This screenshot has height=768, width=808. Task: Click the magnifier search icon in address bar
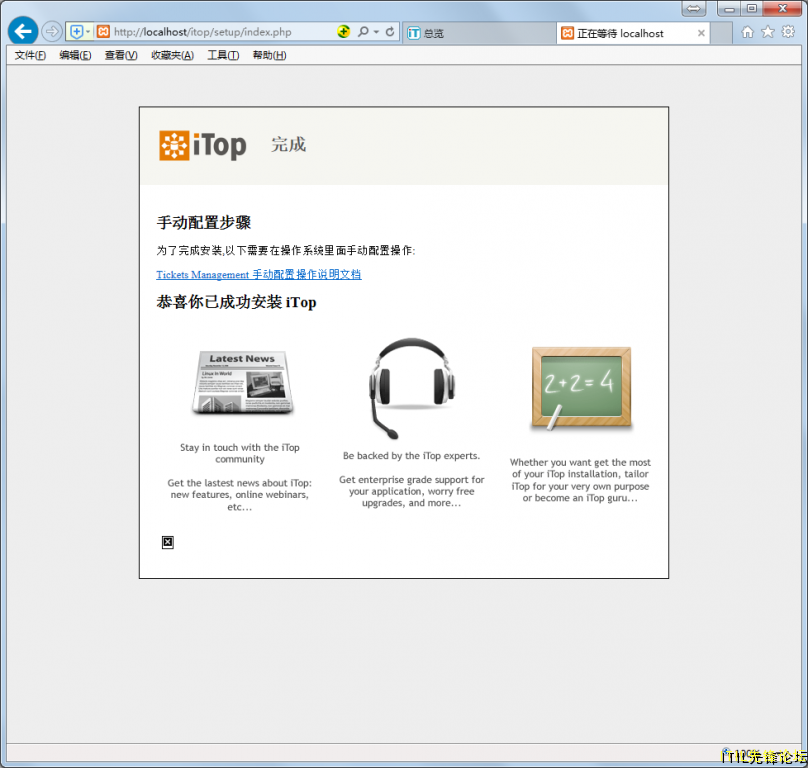tap(363, 32)
